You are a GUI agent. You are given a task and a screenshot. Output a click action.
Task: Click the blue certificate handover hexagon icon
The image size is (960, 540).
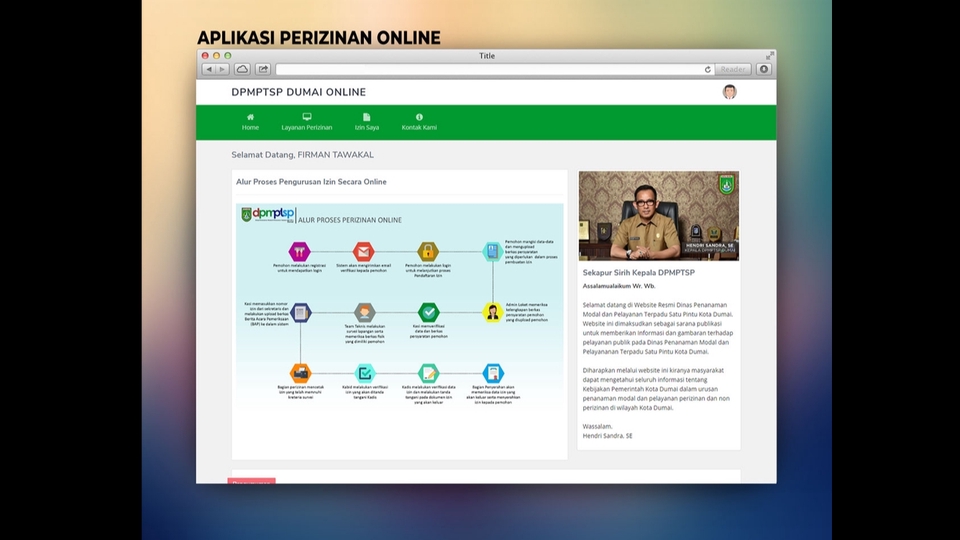click(x=493, y=373)
